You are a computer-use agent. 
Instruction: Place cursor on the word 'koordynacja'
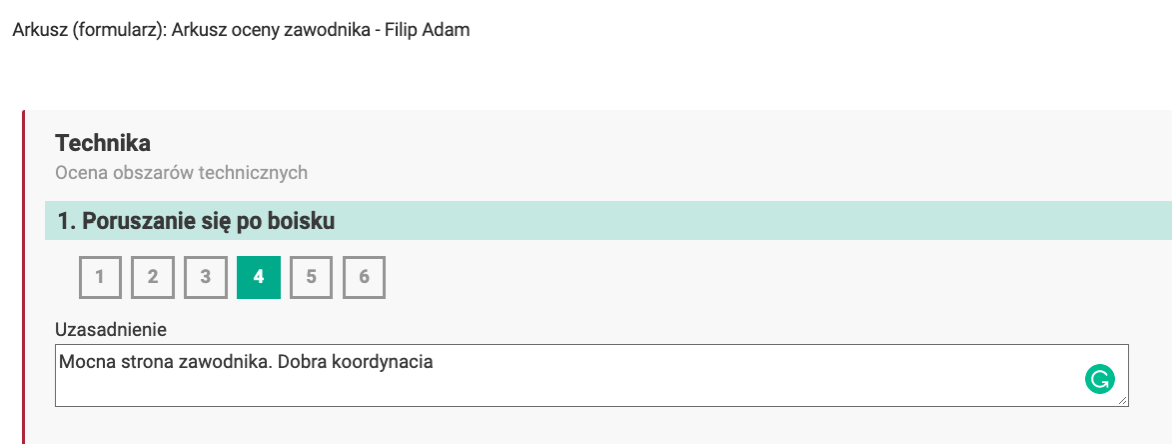pyautogui.click(x=388, y=362)
